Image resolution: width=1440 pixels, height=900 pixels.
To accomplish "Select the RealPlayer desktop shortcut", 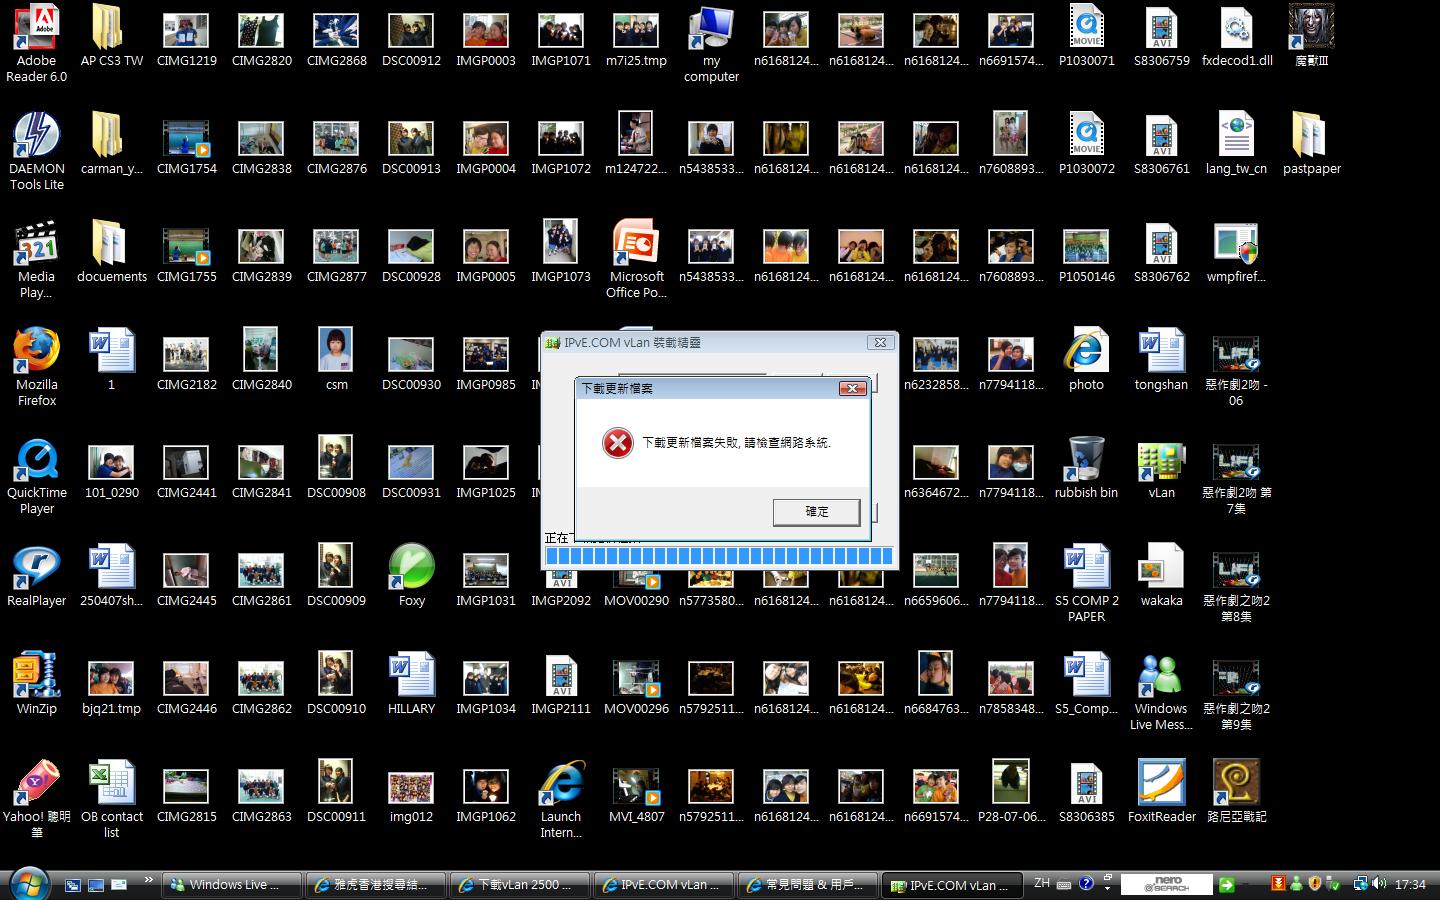I will coord(37,577).
